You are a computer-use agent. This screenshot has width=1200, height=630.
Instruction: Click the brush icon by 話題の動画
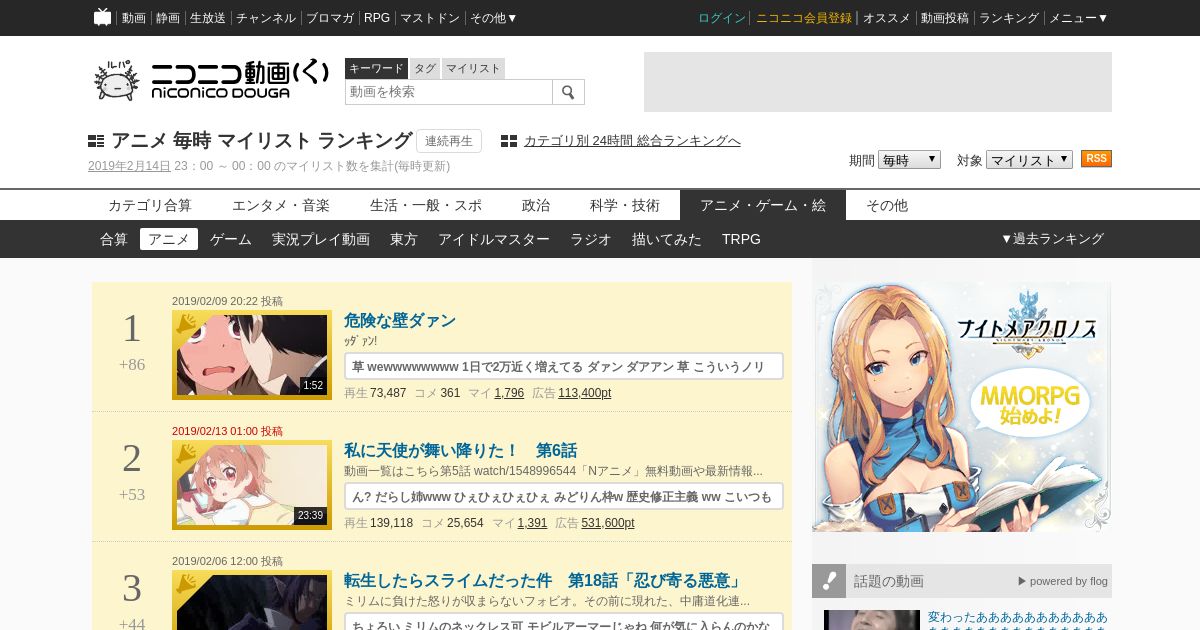[829, 581]
